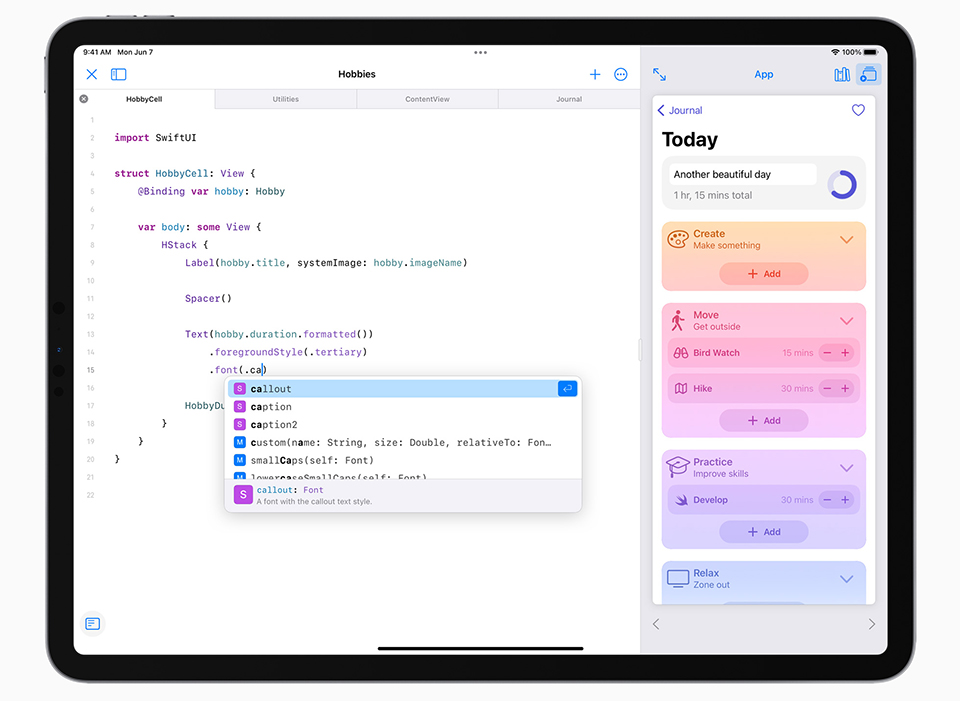Accept completion with return arrow button
This screenshot has height=701, width=960.
(568, 389)
